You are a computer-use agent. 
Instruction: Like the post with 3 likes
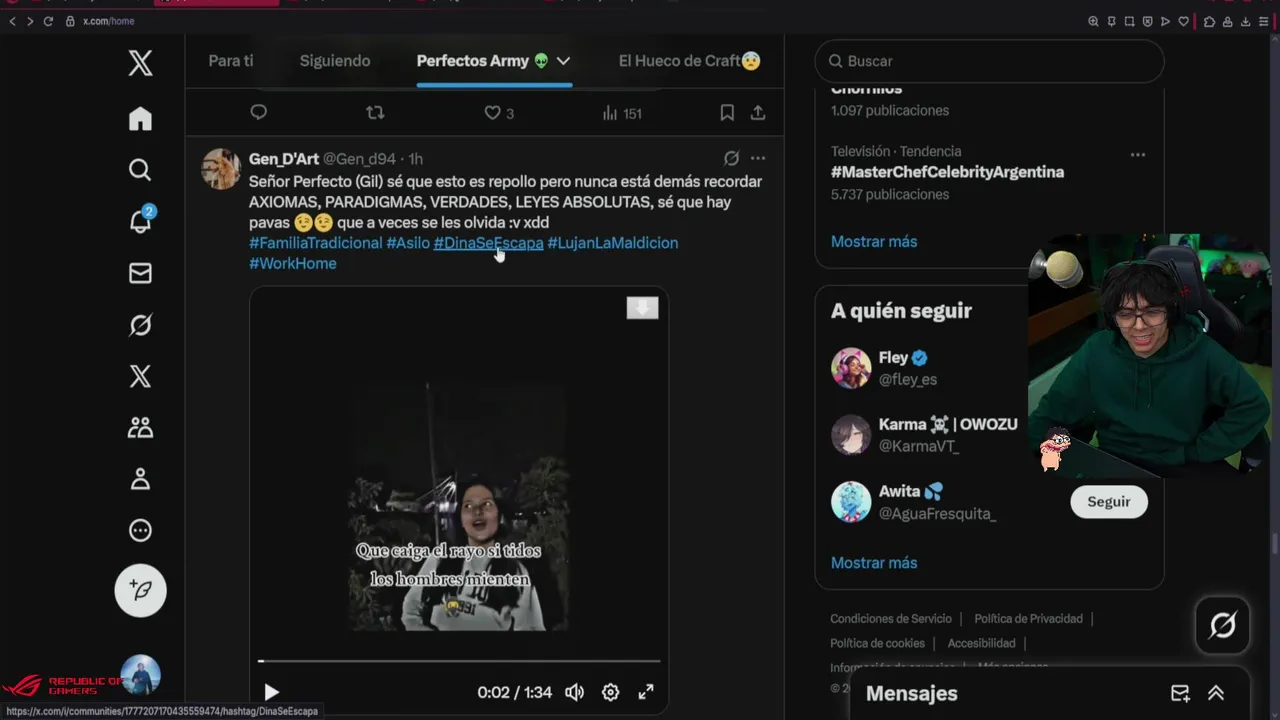coord(498,113)
